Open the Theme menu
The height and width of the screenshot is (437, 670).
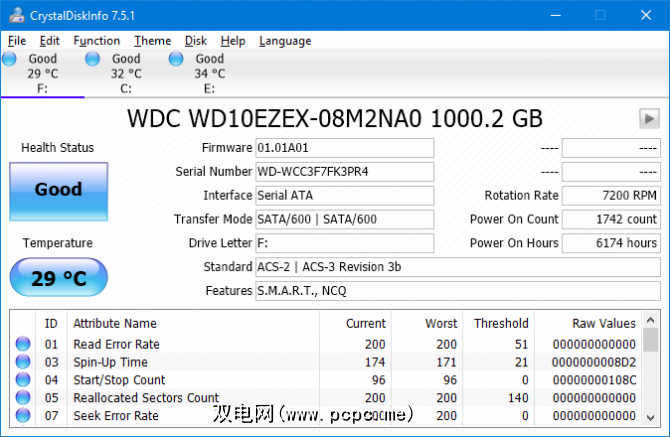[153, 41]
